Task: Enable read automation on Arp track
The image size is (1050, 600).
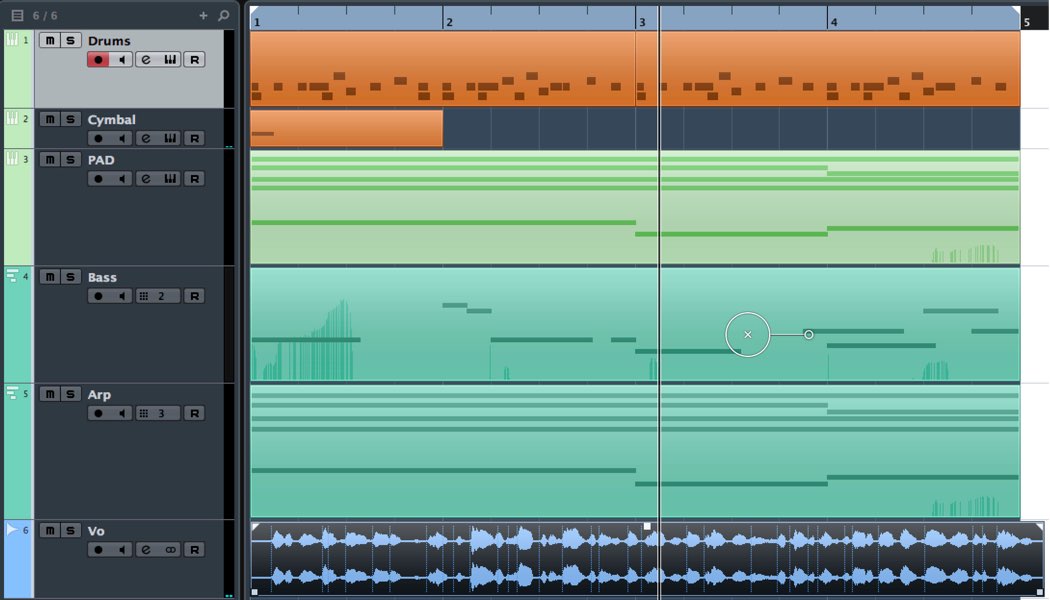Action: tap(194, 413)
